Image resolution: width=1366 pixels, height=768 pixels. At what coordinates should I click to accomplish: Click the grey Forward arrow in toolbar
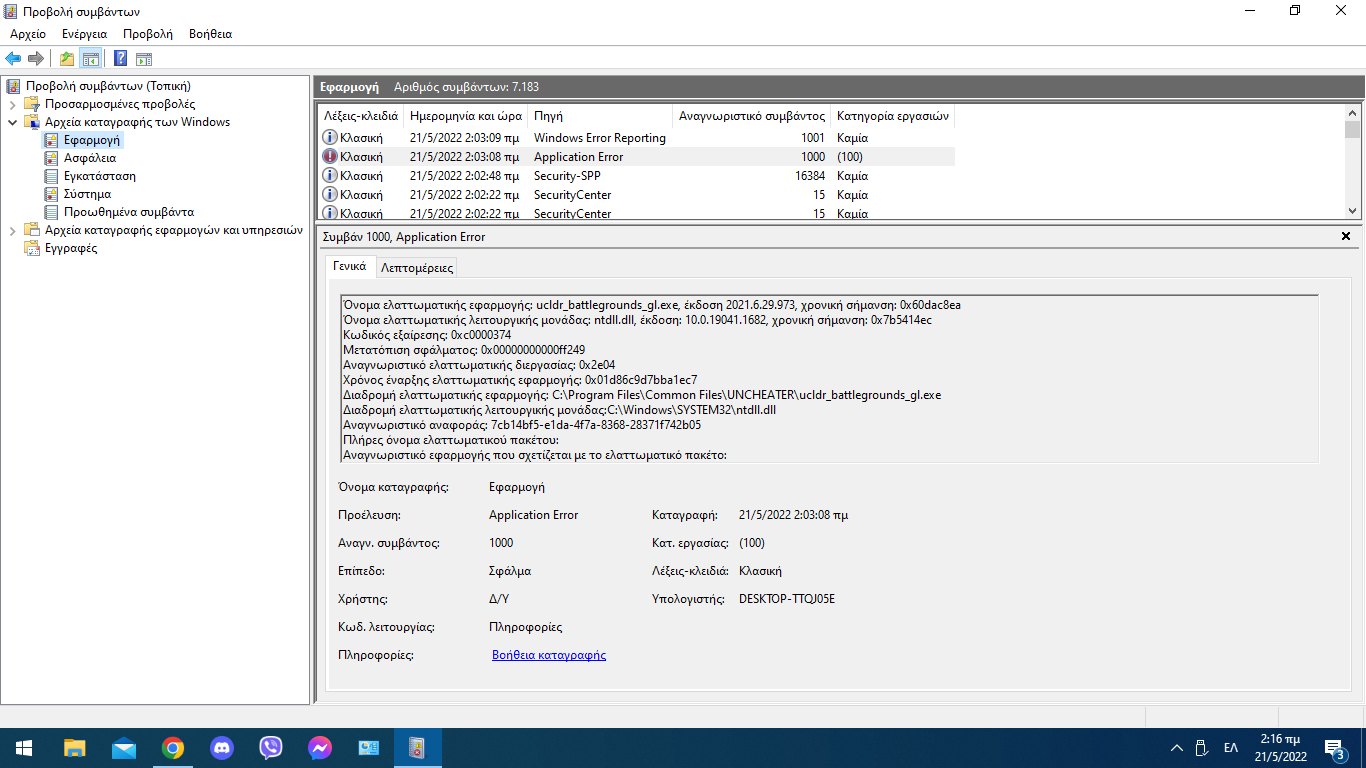(36, 59)
